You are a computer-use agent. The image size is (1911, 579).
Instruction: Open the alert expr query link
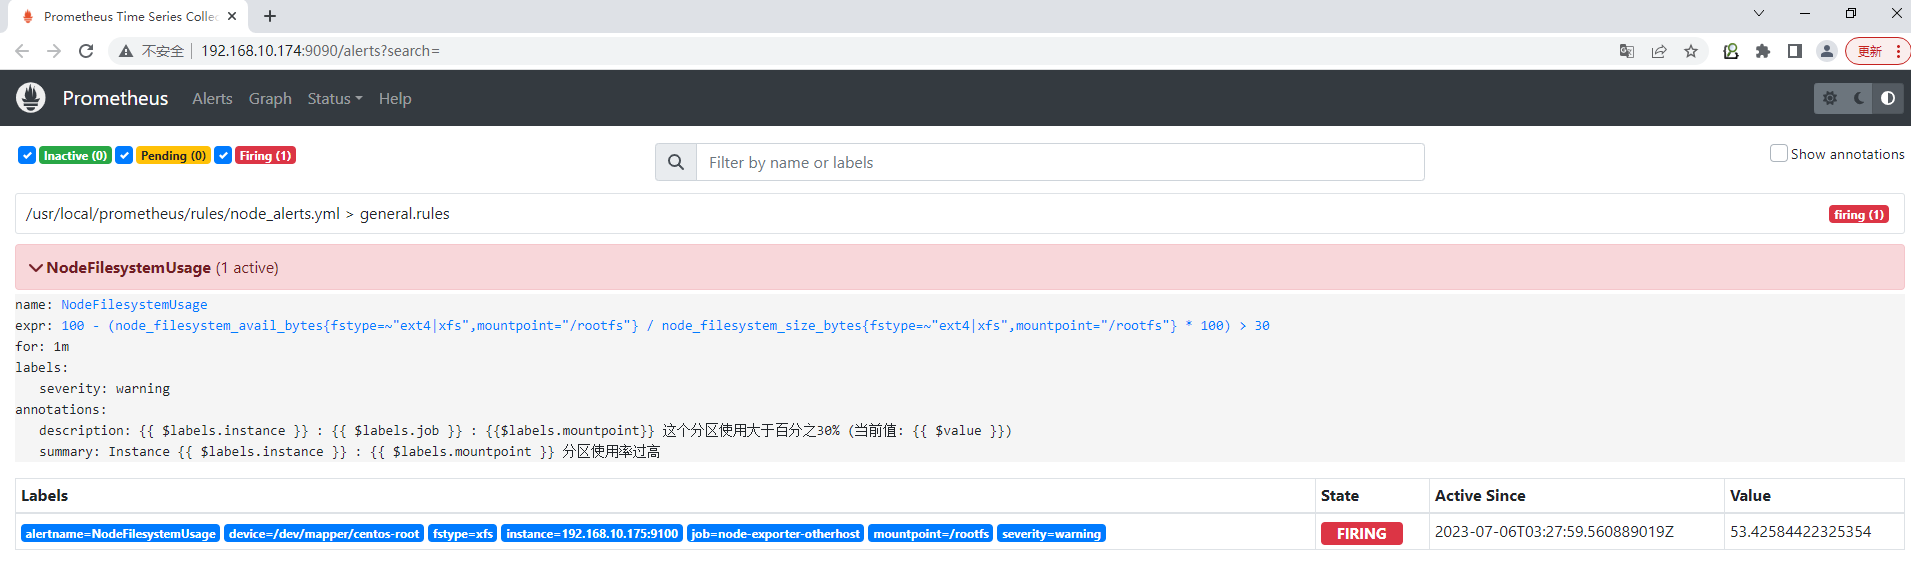point(665,325)
